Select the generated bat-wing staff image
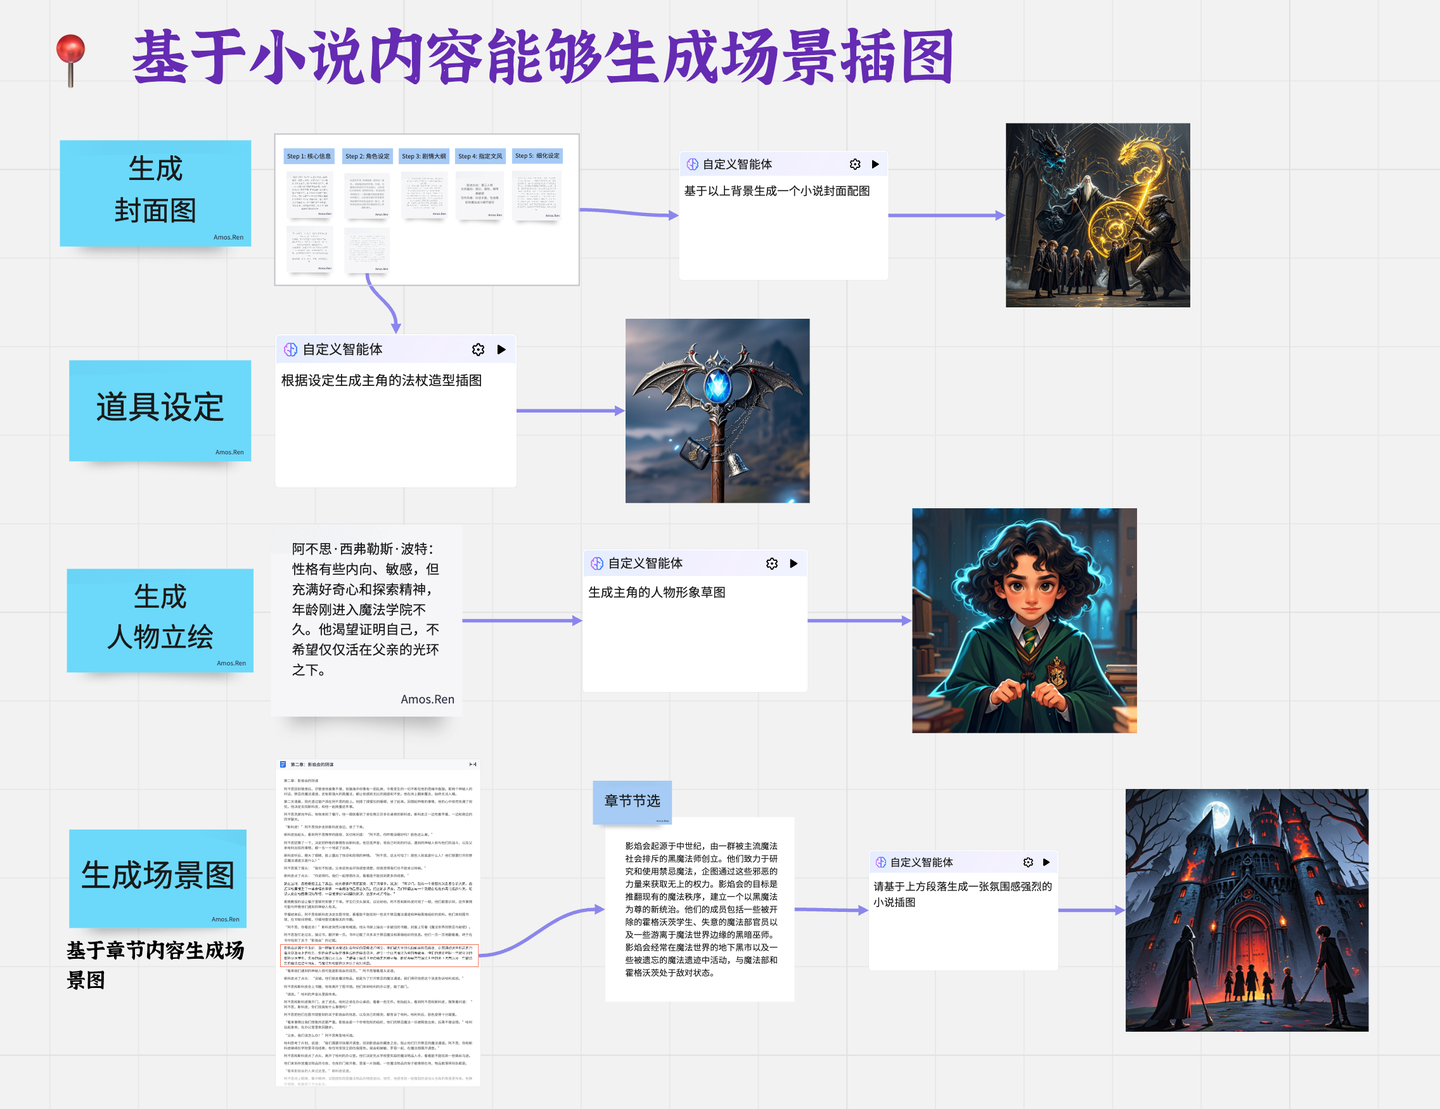The image size is (1440, 1109). click(717, 411)
